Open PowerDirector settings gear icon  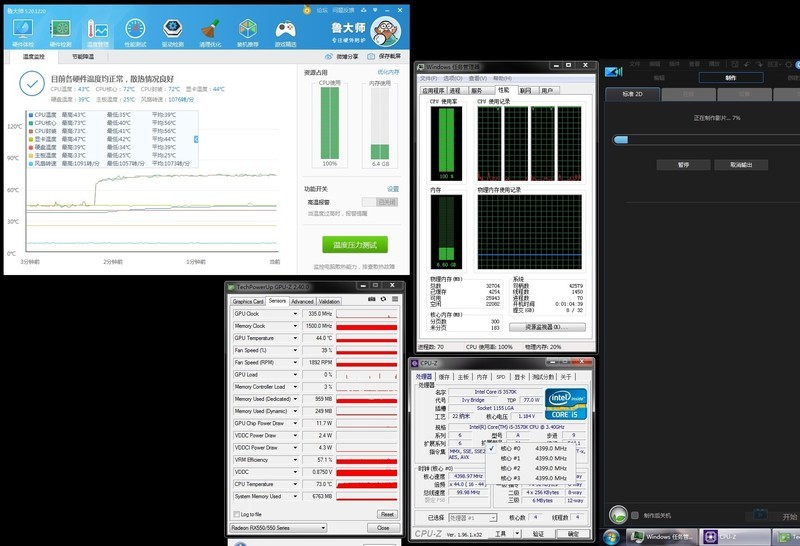(x=789, y=64)
